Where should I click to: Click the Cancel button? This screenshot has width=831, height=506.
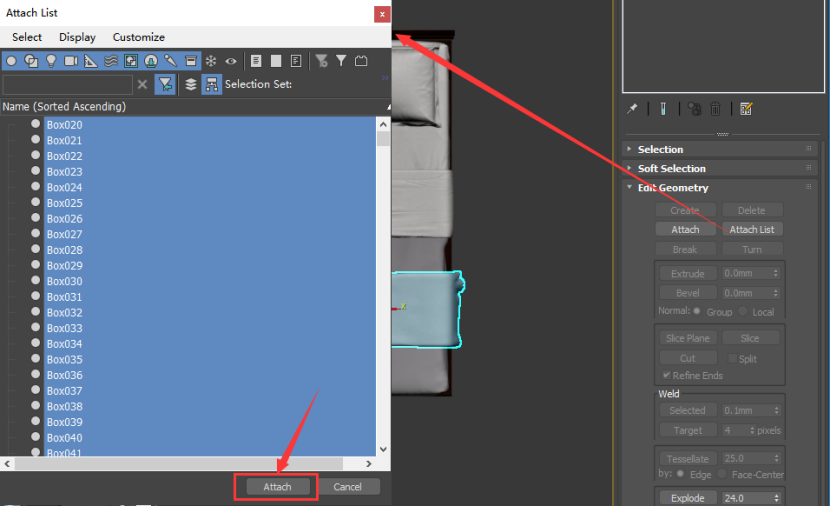tap(347, 487)
